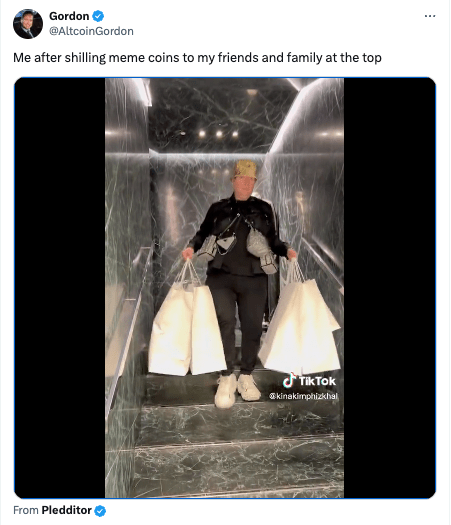Viewport: 451px width, 525px height.
Task: Open the Pledditor source account link
Action: click(x=66, y=510)
